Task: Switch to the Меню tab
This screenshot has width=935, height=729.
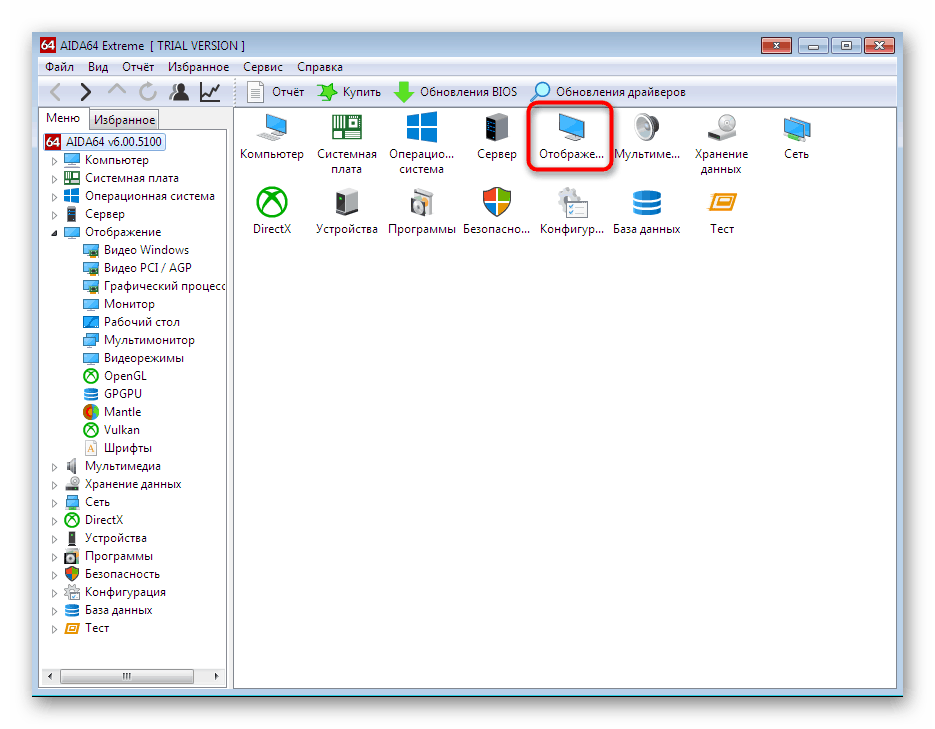Action: 63,118
